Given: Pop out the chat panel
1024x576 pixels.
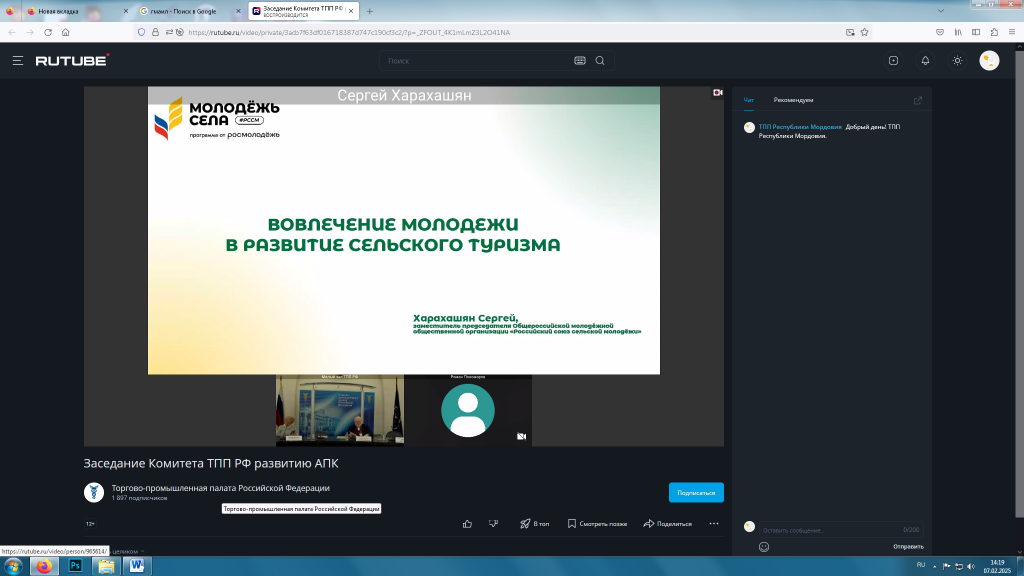Looking at the screenshot, I should coord(918,100).
